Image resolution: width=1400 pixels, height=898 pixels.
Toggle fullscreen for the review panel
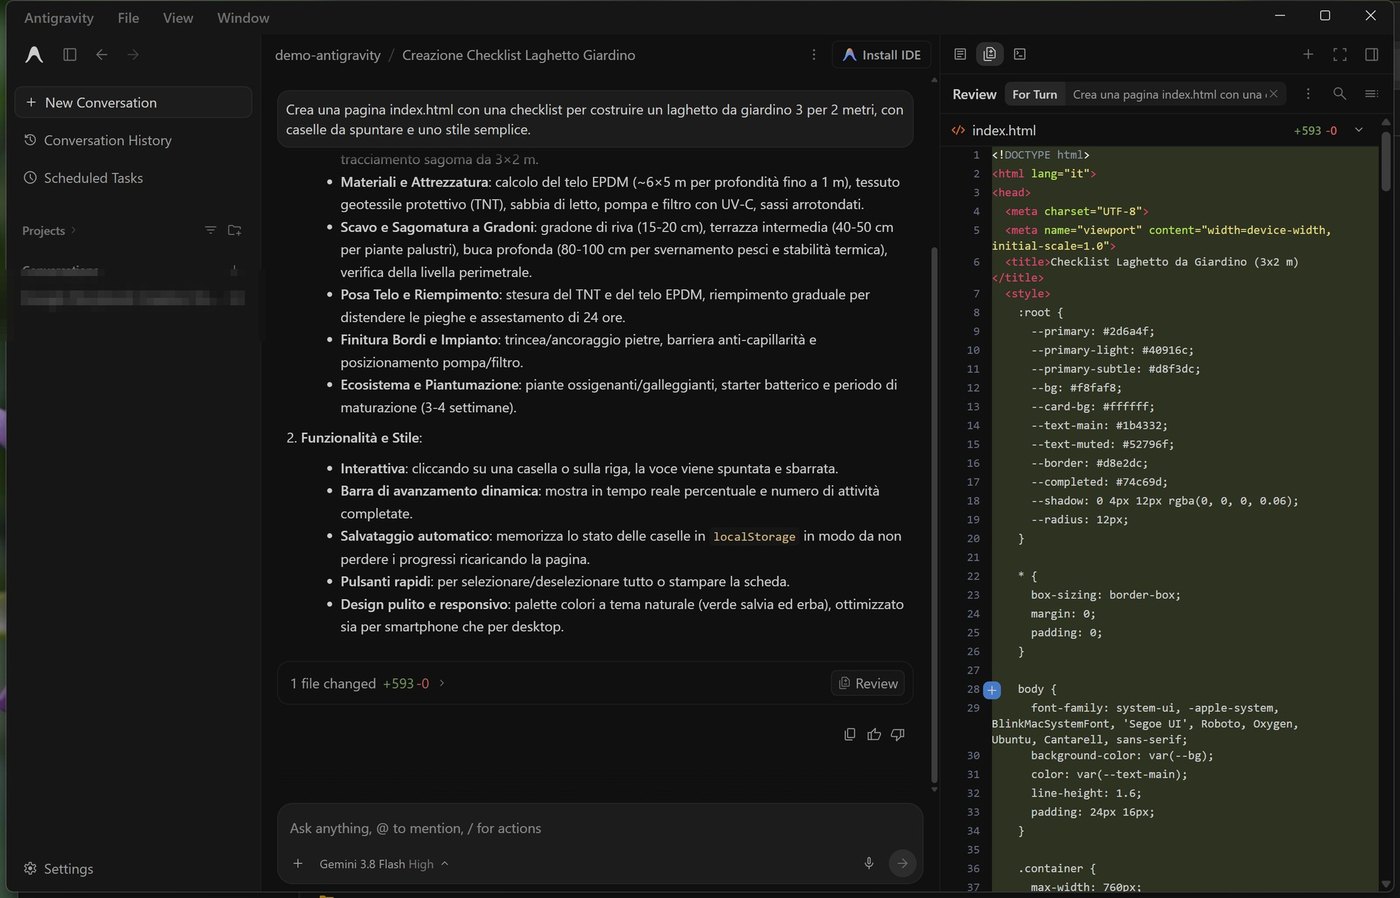pos(1340,54)
